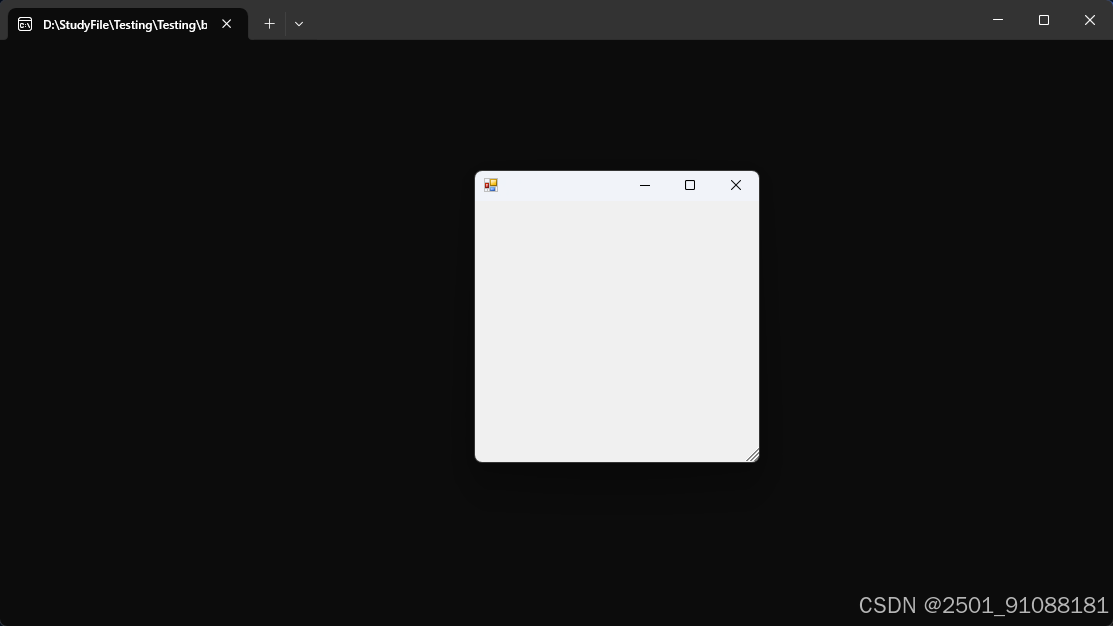Expand the terminal profile dropdown

pyautogui.click(x=299, y=24)
